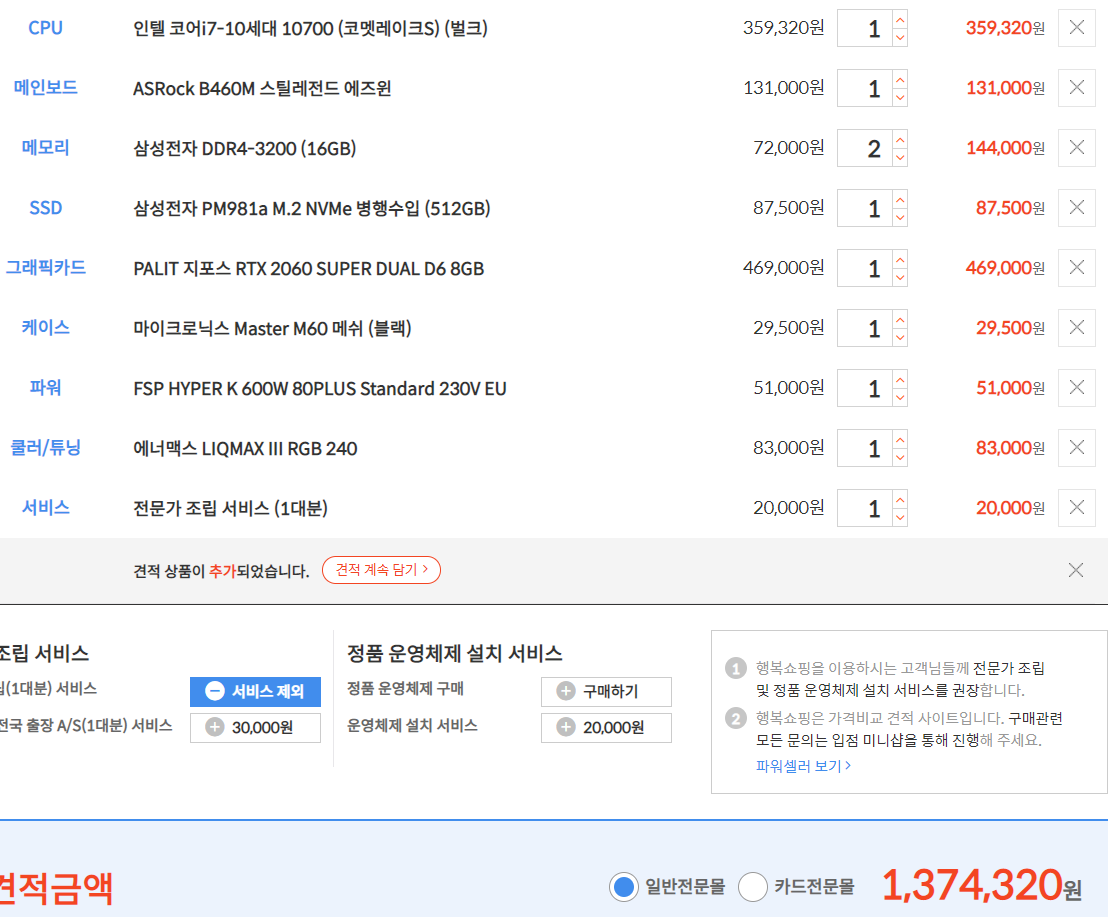1117x917 pixels.
Task: Select the 카드전문몰 radio button
Action: click(x=752, y=887)
